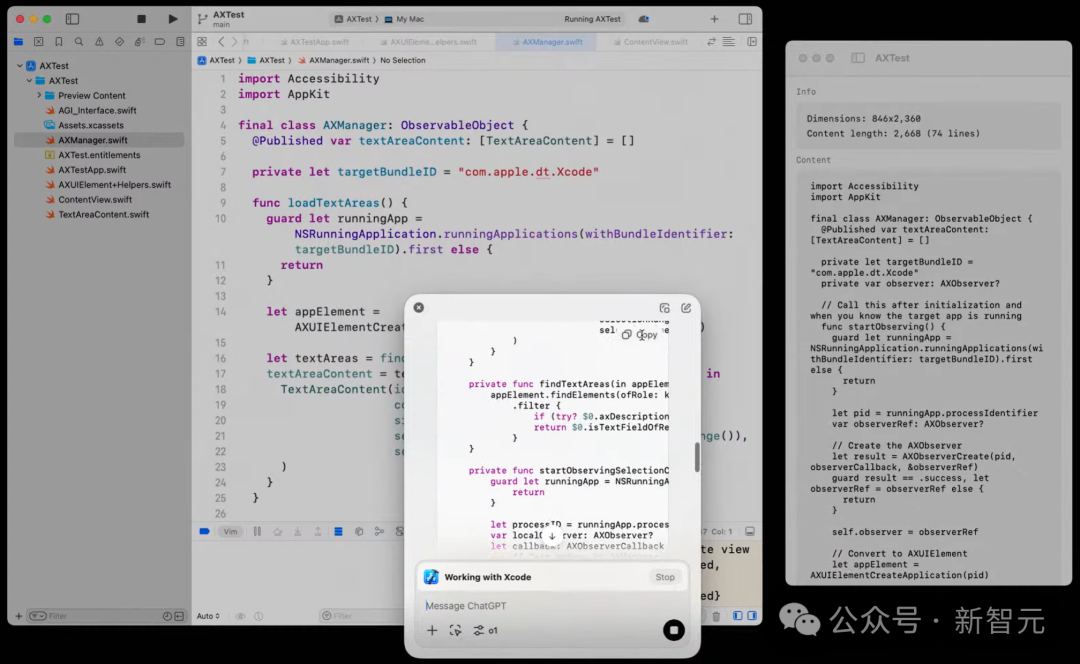
Task: Open the Bookmark navigator icon
Action: pos(59,42)
